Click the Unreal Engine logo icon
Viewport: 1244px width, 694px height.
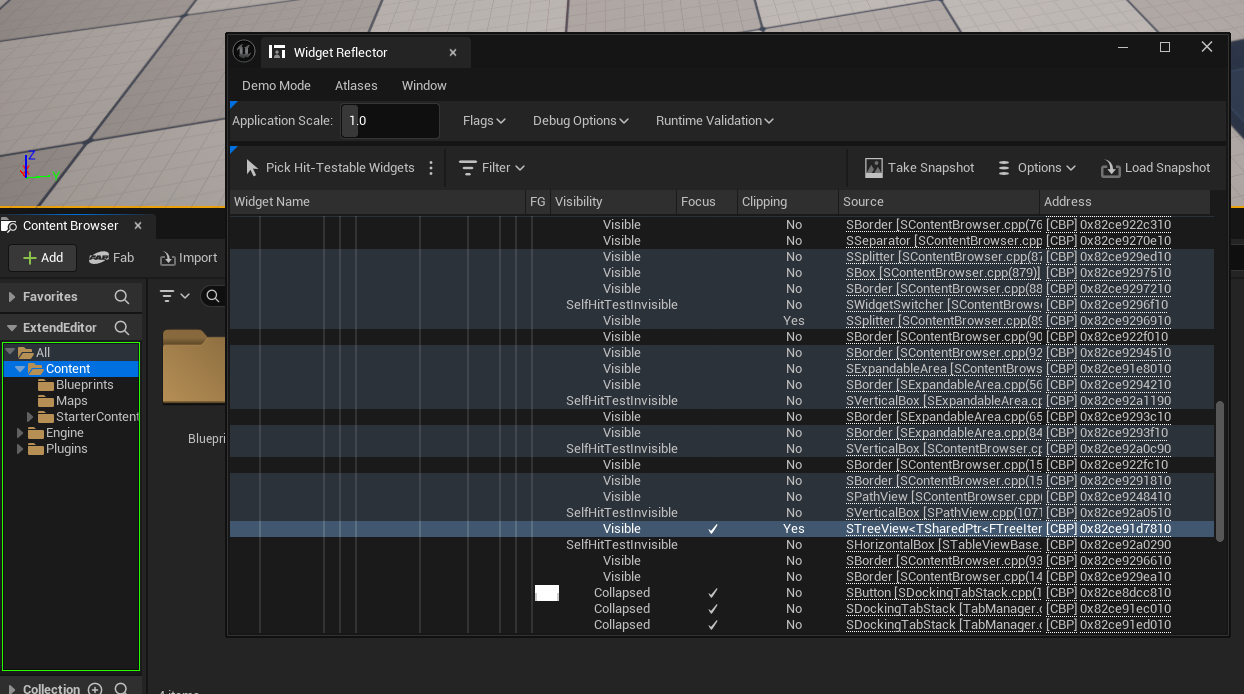click(x=244, y=51)
